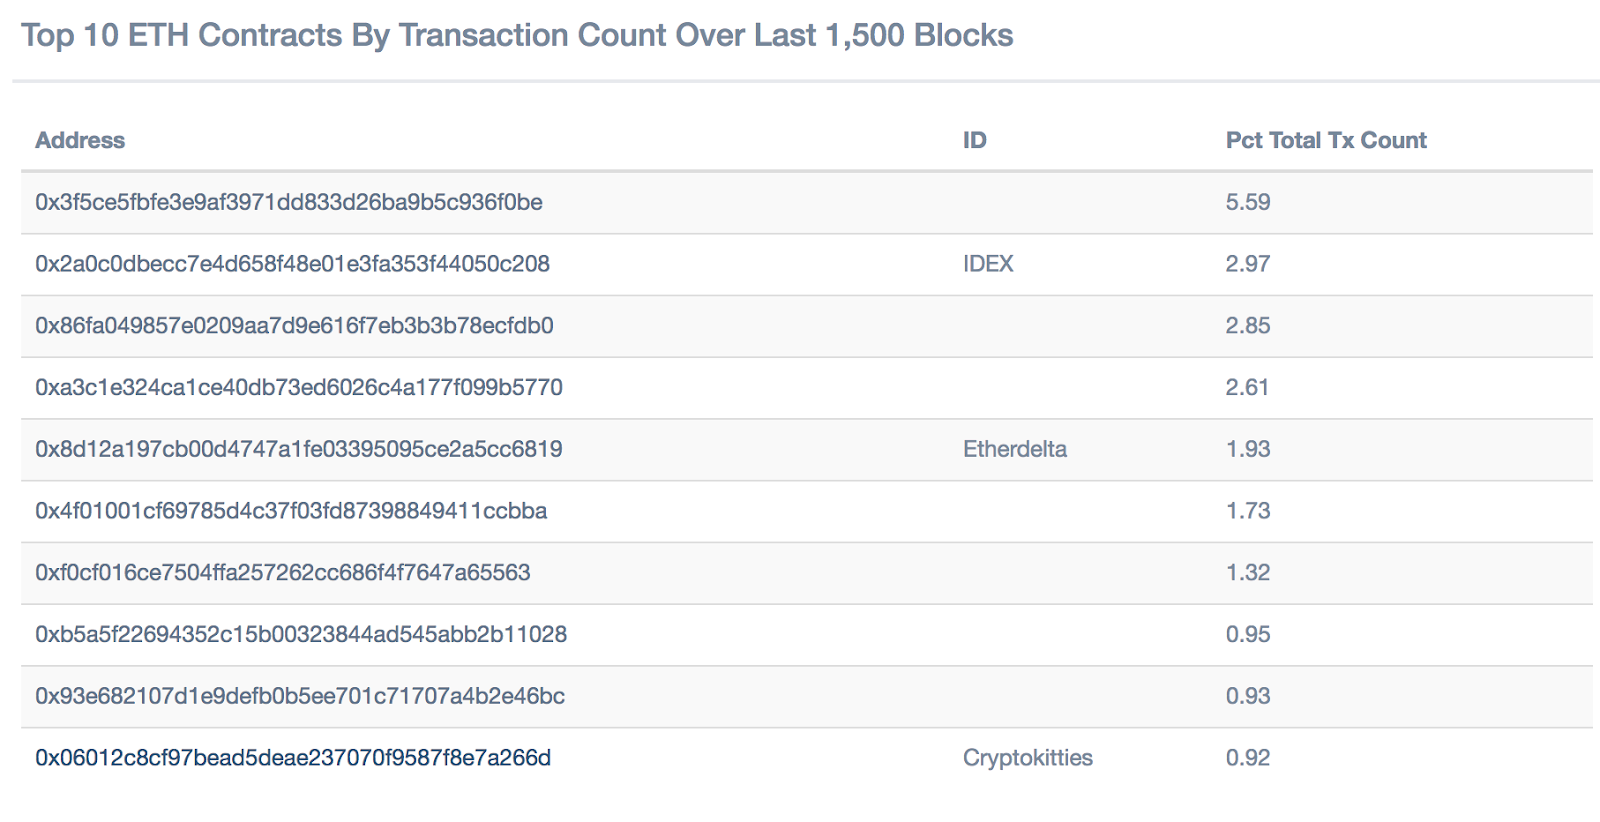Click the Address column header
1600x822 pixels.
click(x=80, y=141)
